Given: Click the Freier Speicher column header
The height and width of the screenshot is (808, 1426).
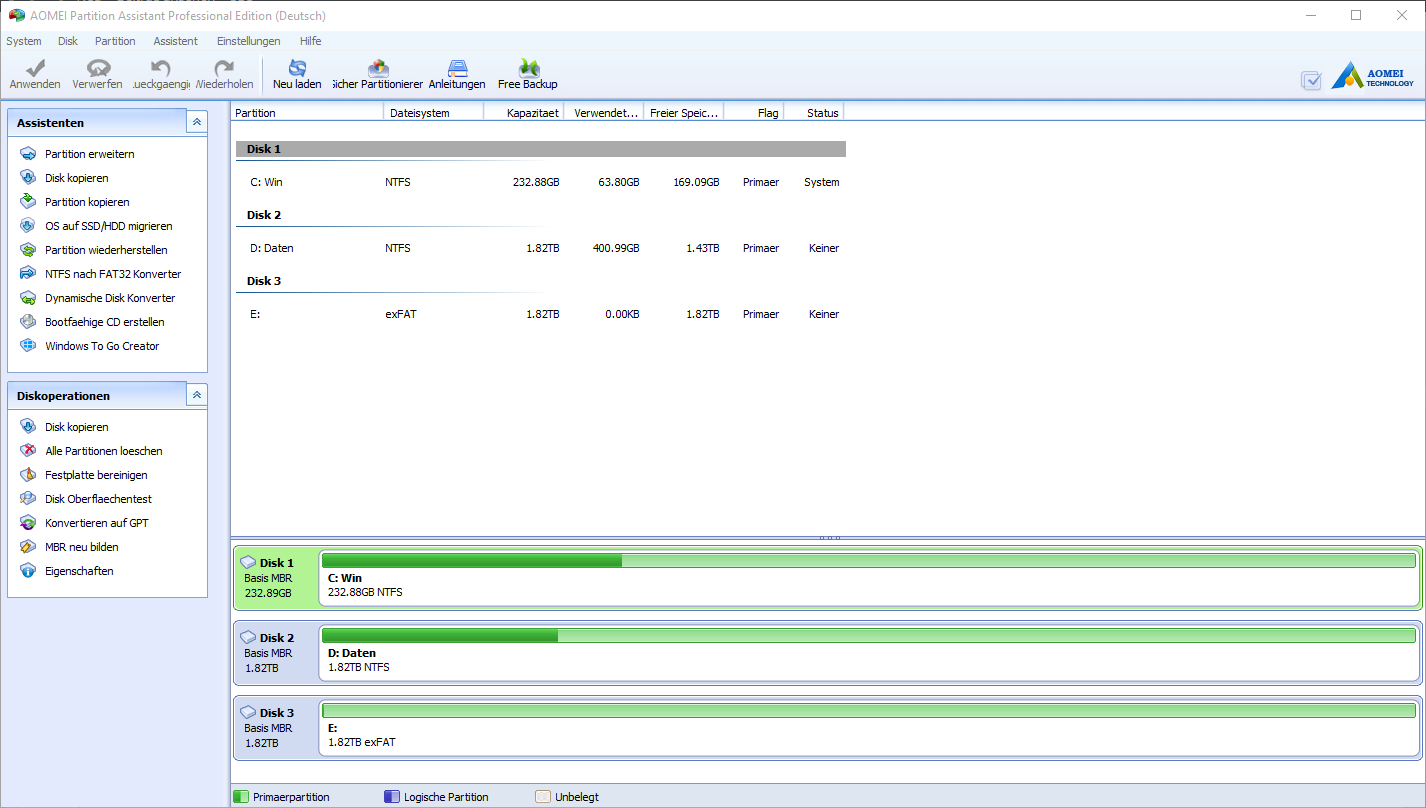Looking at the screenshot, I should point(684,113).
